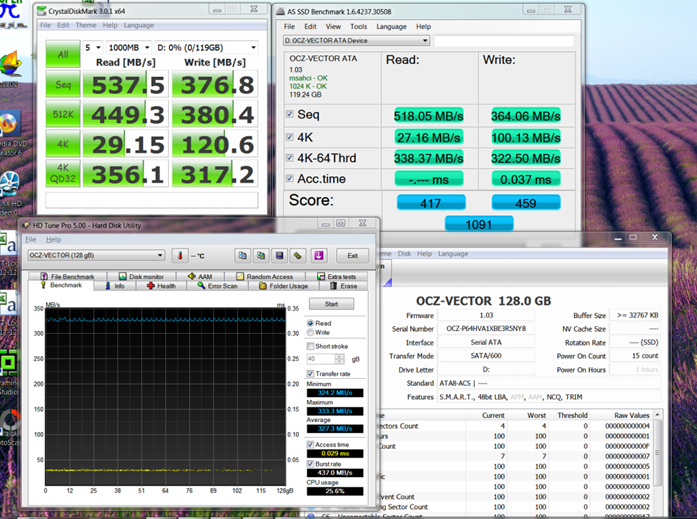Open the 1000MB test size dropdown
Viewport: 697px width, 519px height.
[129, 48]
